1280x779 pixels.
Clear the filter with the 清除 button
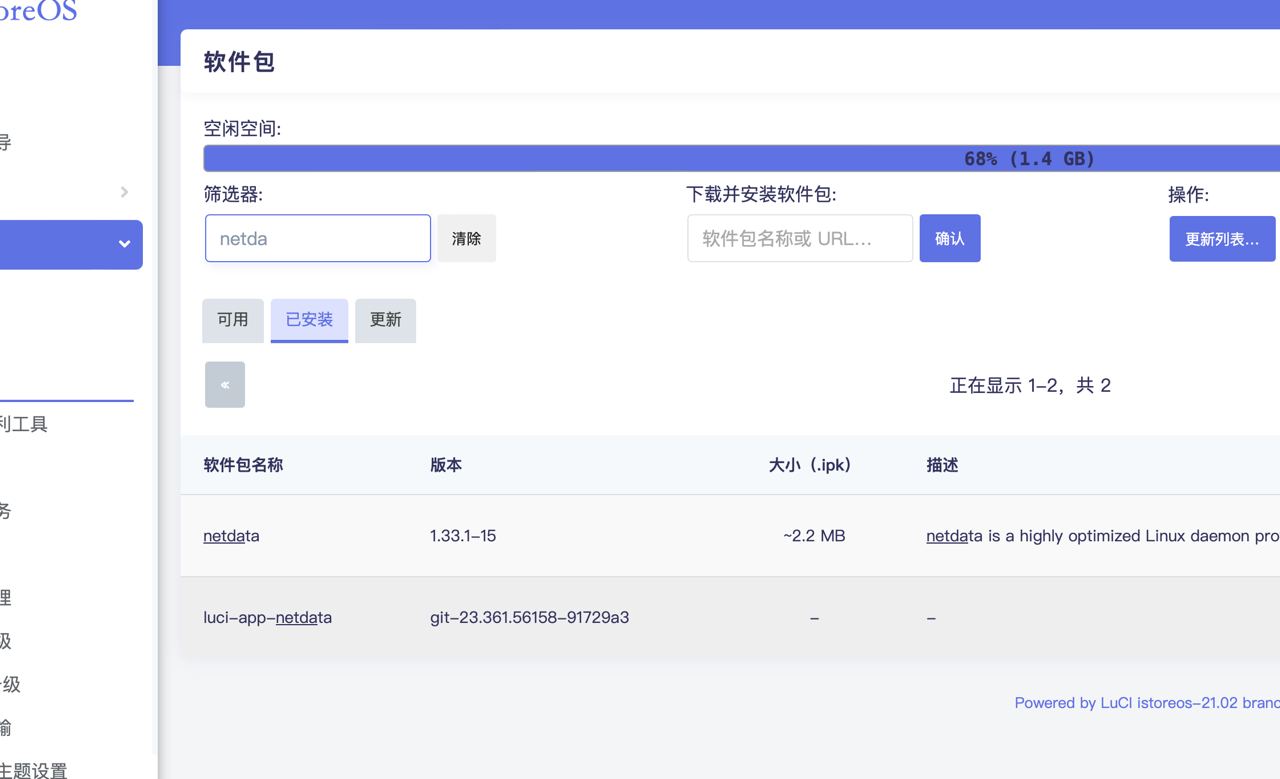[x=466, y=238]
